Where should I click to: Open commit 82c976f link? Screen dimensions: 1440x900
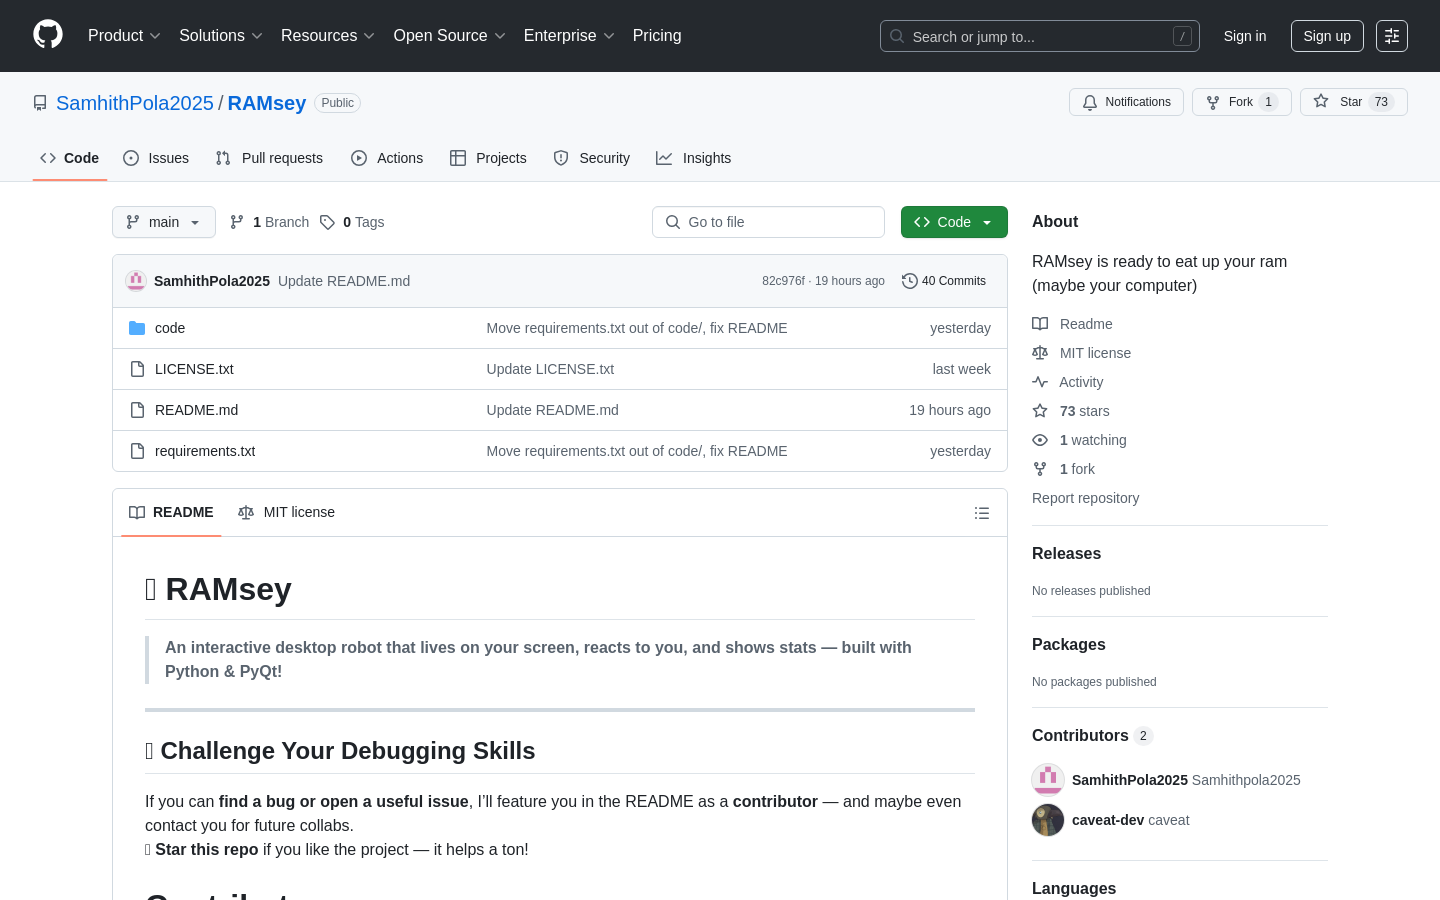(783, 281)
